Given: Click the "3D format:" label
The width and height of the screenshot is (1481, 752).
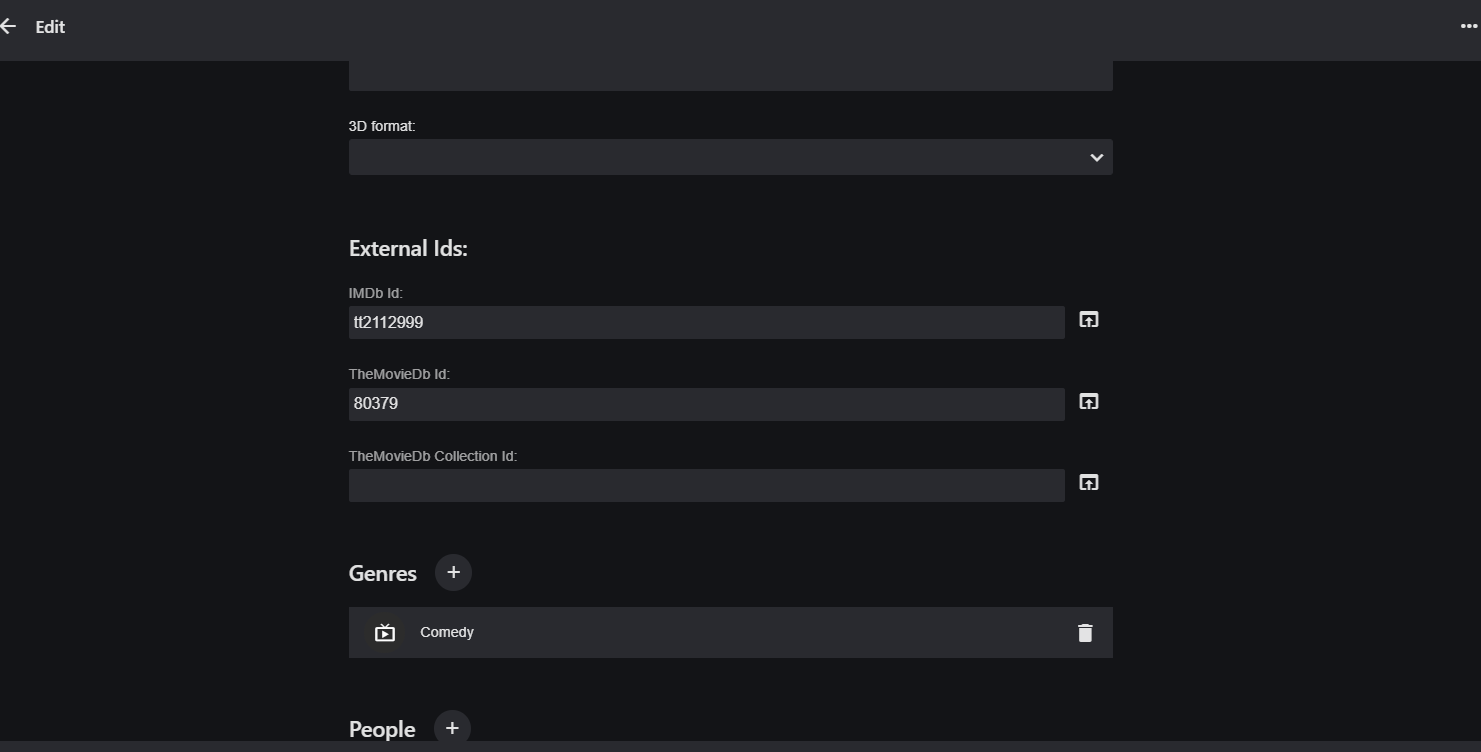Looking at the screenshot, I should click(382, 126).
